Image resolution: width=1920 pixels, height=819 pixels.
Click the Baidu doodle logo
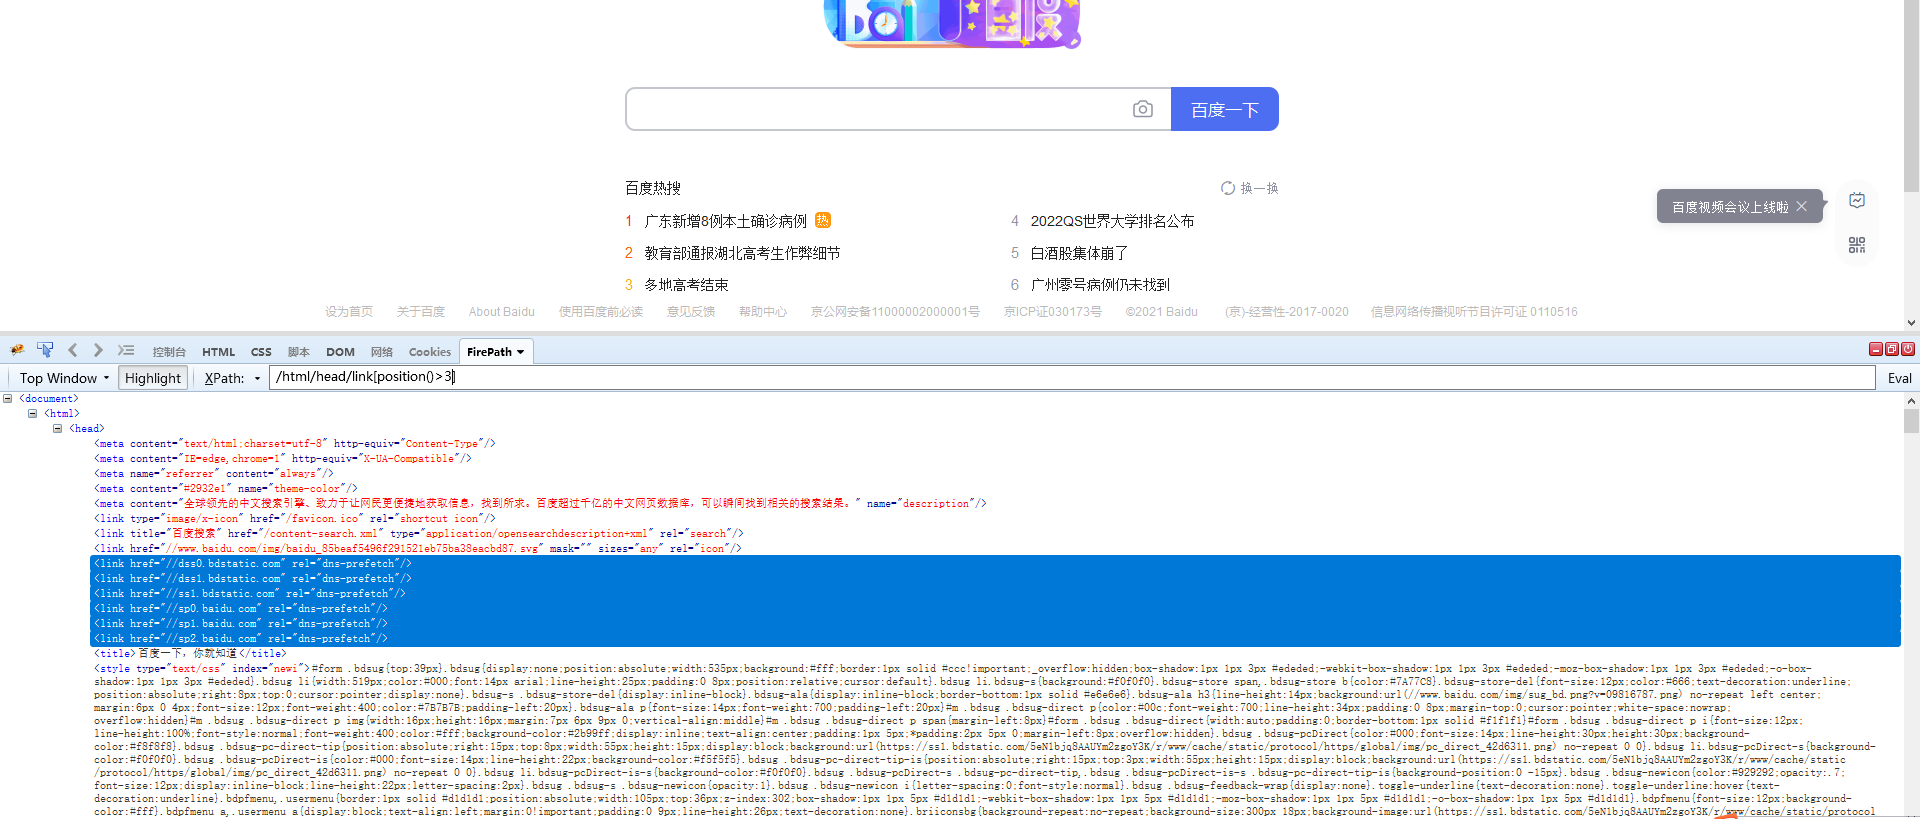pyautogui.click(x=952, y=22)
